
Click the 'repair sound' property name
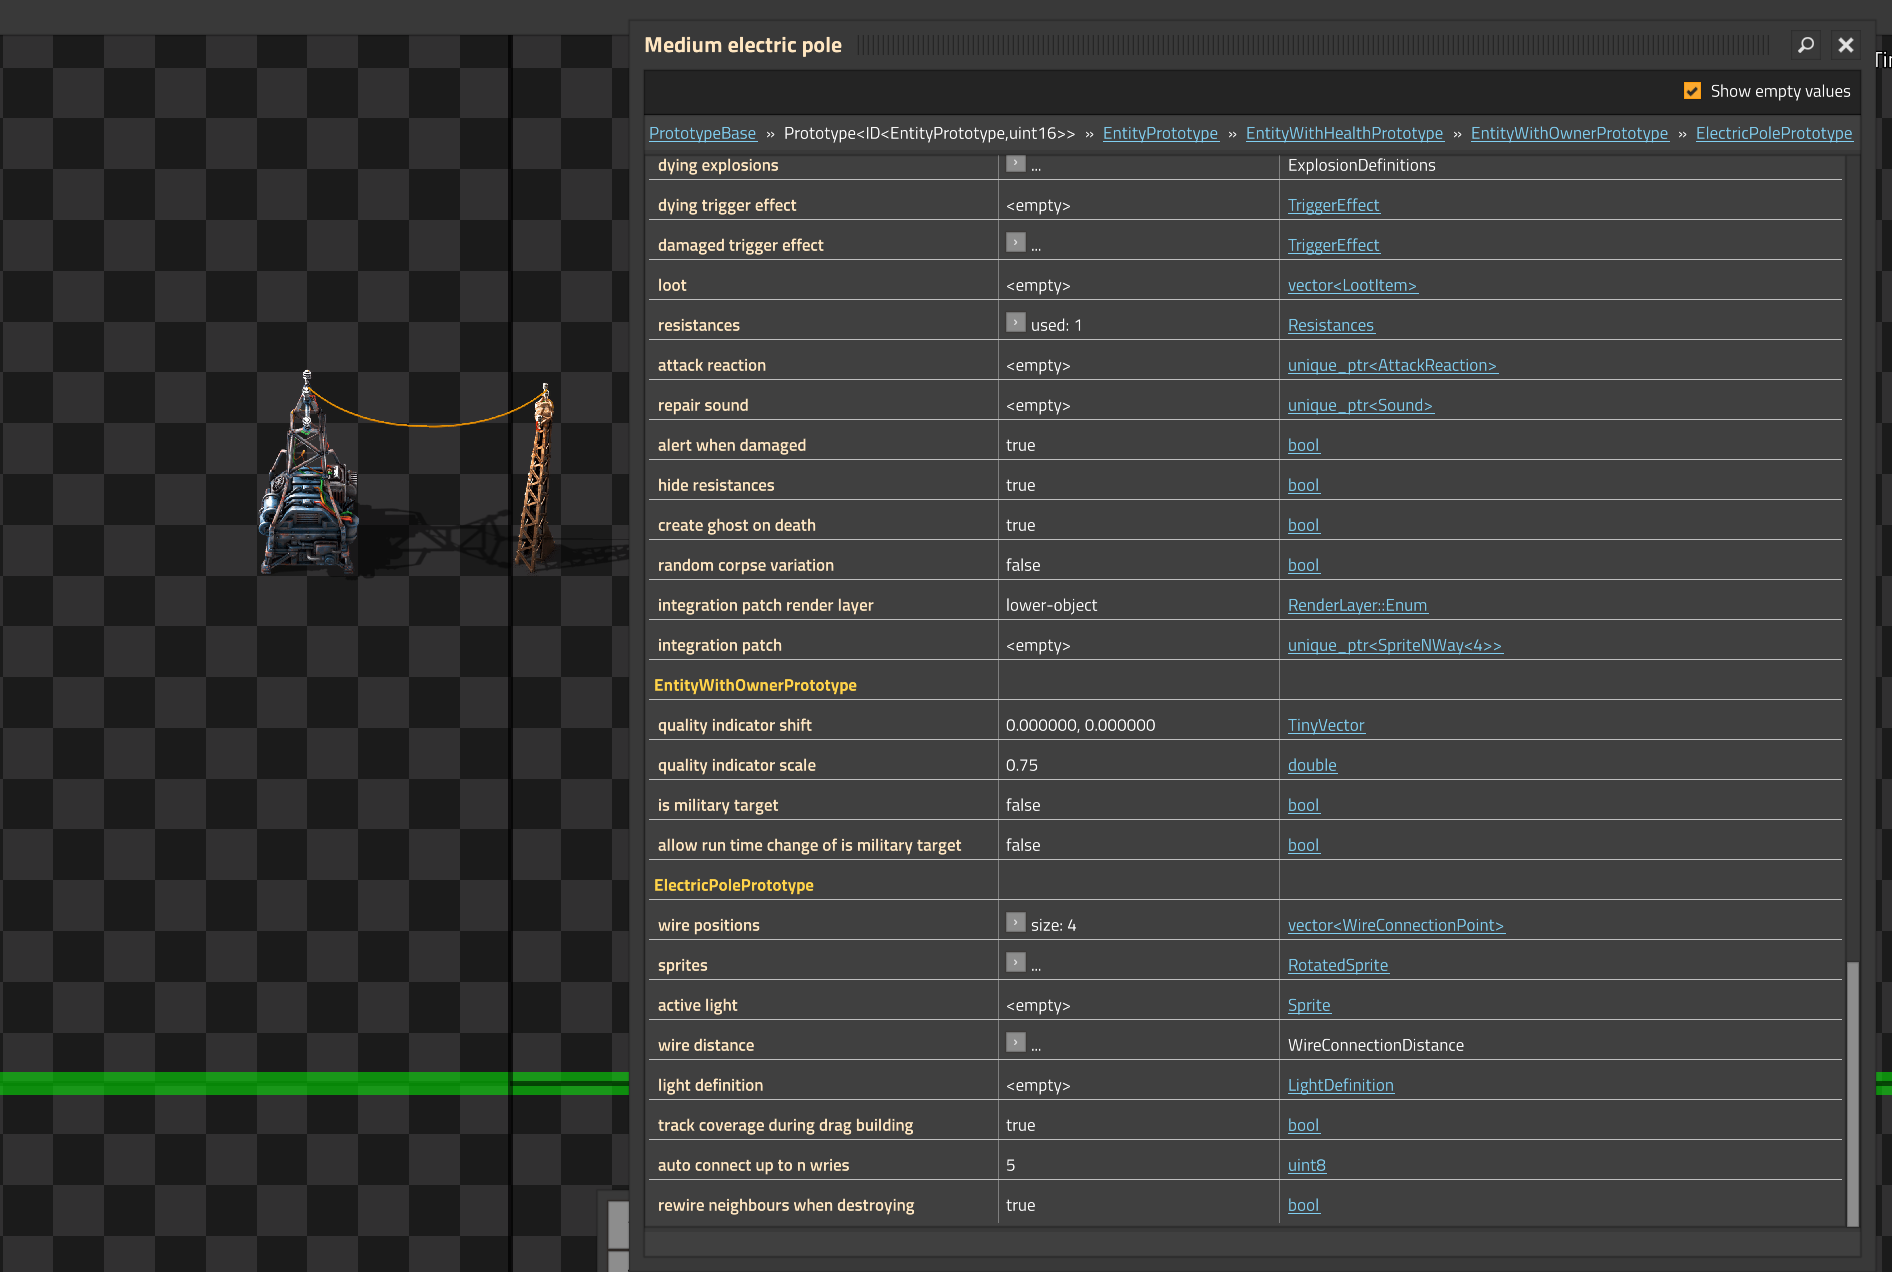click(x=703, y=405)
